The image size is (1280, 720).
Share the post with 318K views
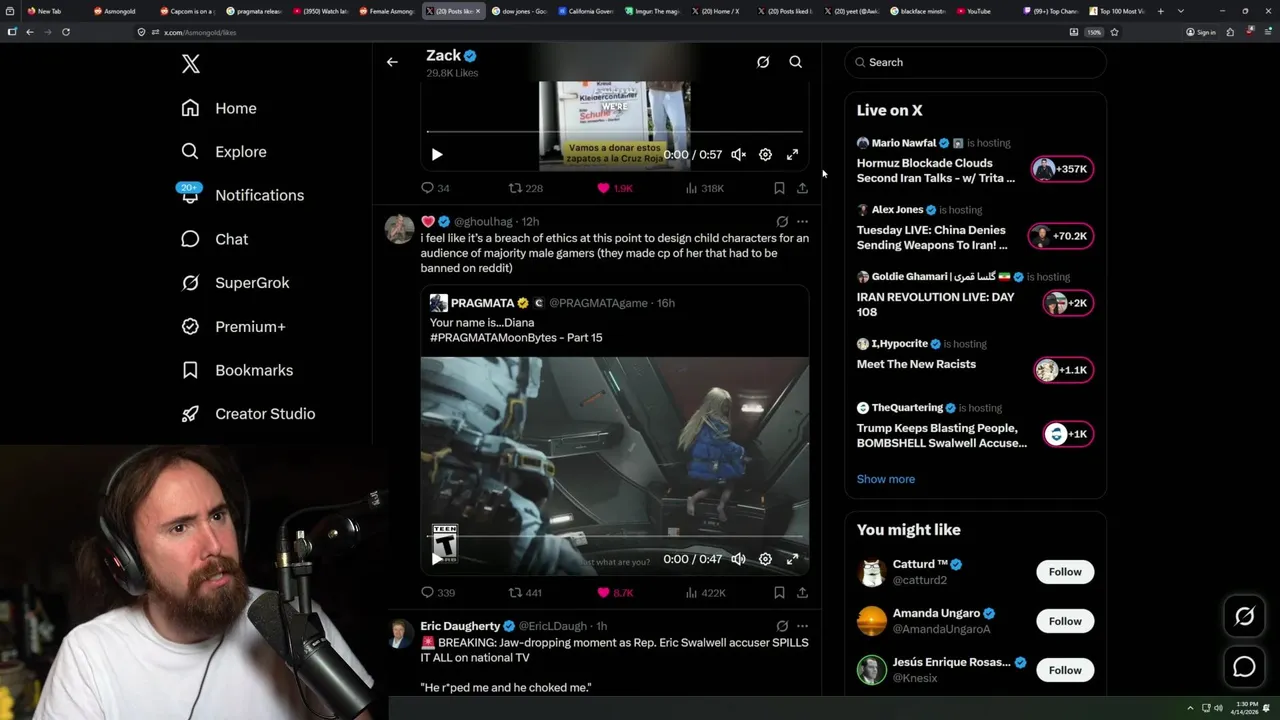(802, 188)
